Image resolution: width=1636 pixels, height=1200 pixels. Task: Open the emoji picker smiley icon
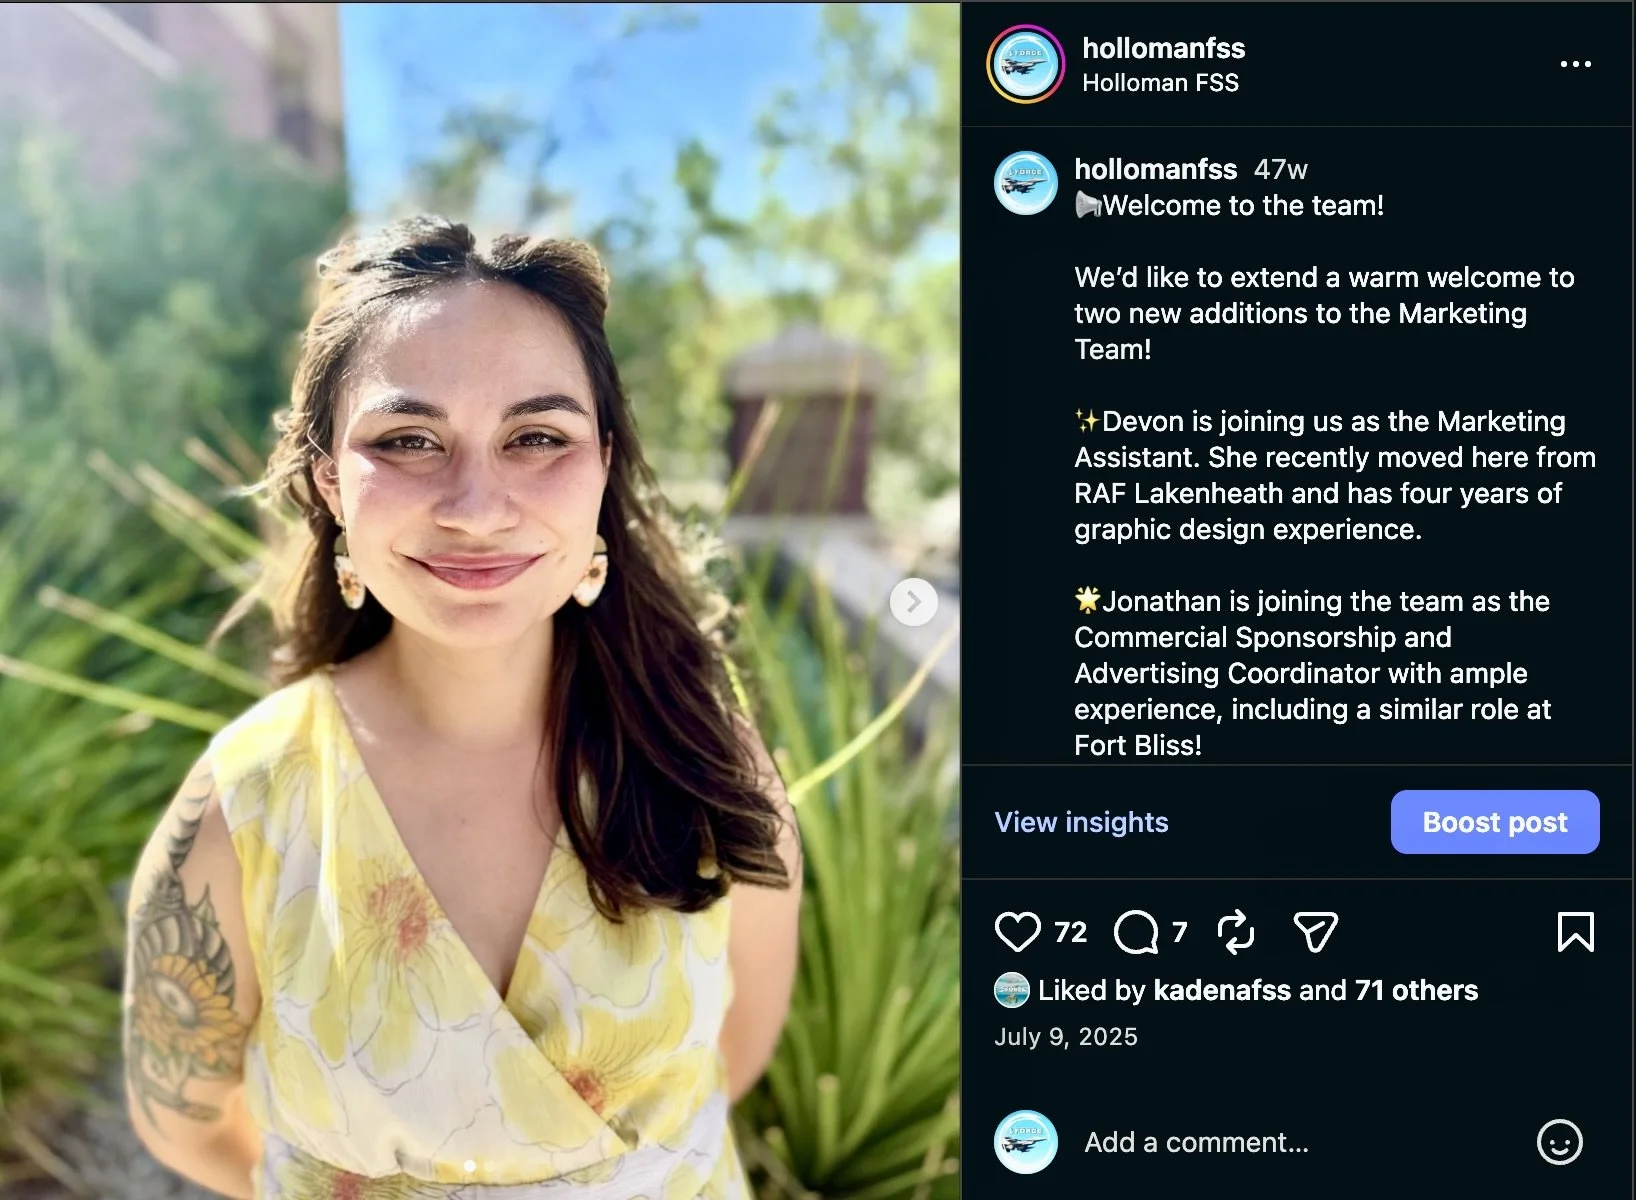pos(1559,1142)
